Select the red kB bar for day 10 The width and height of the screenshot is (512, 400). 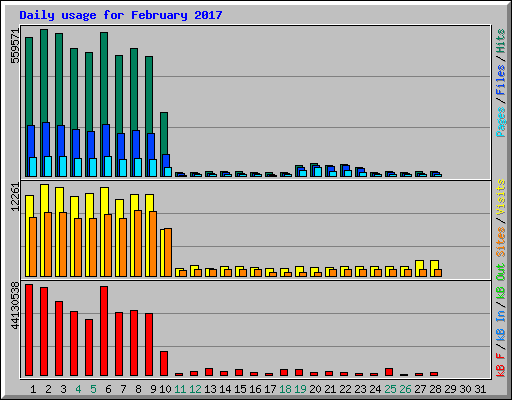click(x=164, y=363)
